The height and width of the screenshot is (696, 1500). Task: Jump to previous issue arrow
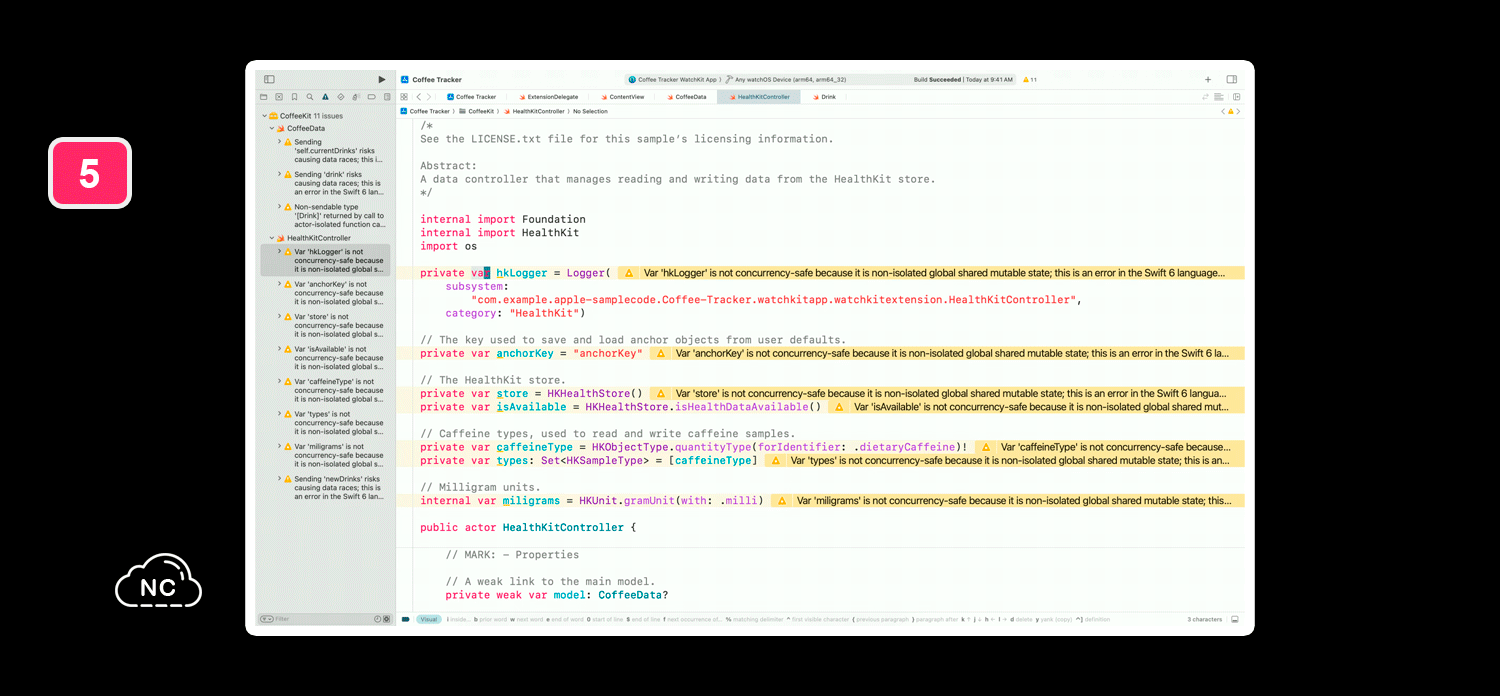1222,111
